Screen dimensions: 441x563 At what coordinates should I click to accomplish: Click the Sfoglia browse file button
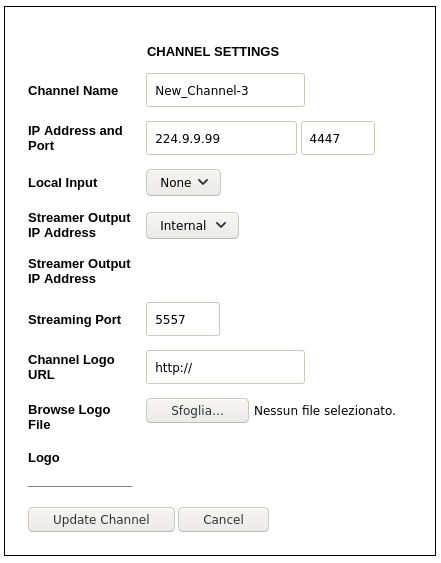[197, 410]
